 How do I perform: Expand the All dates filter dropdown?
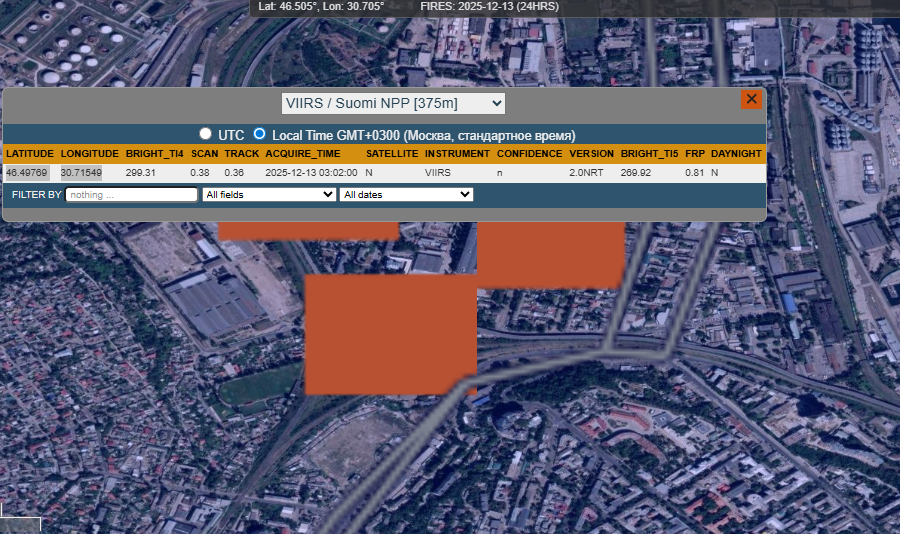(406, 195)
